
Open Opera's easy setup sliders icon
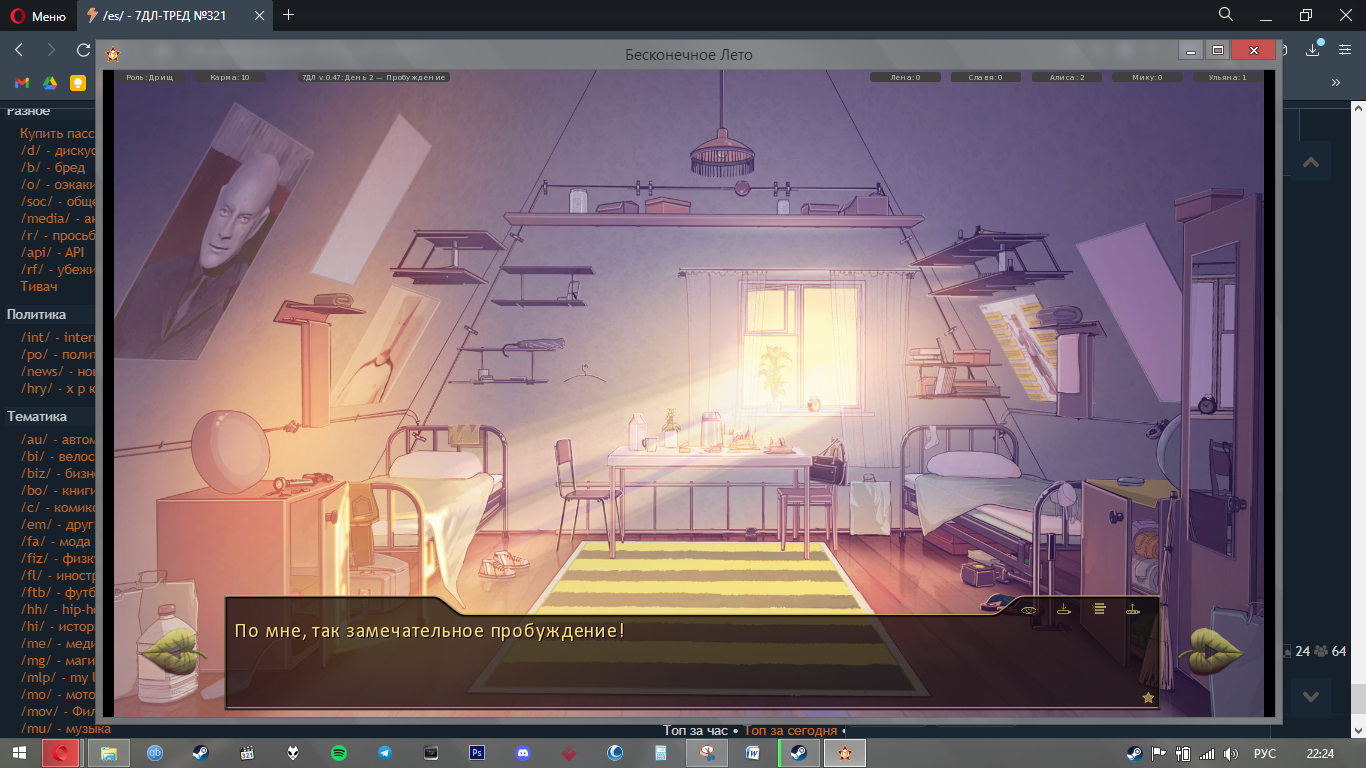[x=1345, y=50]
